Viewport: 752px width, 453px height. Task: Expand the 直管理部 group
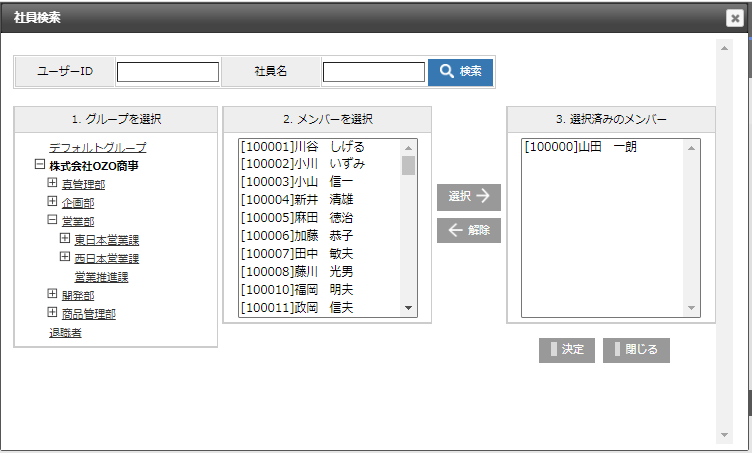coord(53,184)
